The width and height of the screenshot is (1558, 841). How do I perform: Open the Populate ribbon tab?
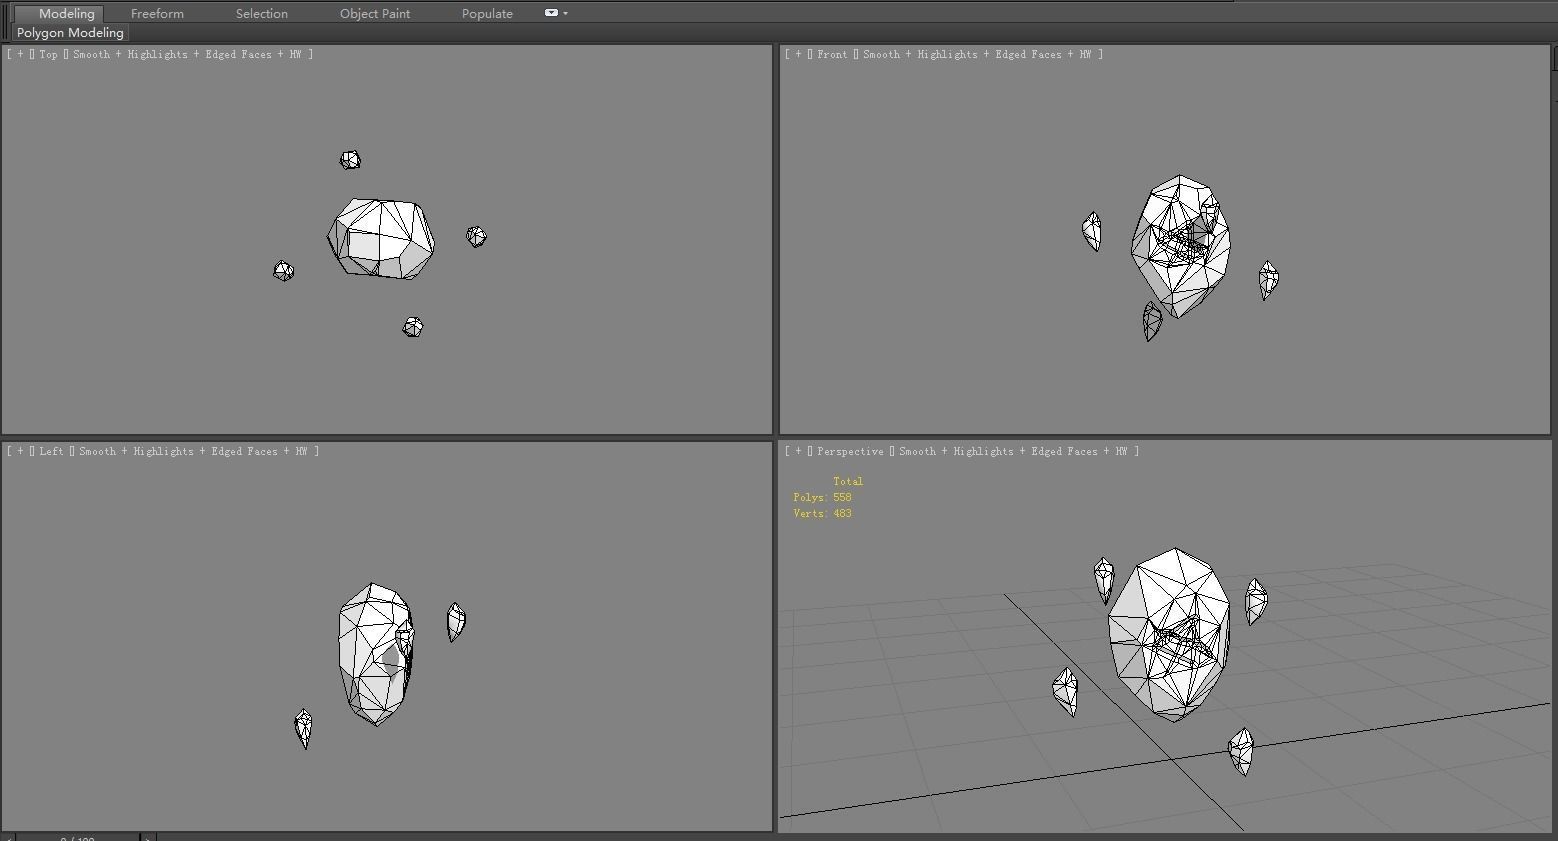pos(487,13)
